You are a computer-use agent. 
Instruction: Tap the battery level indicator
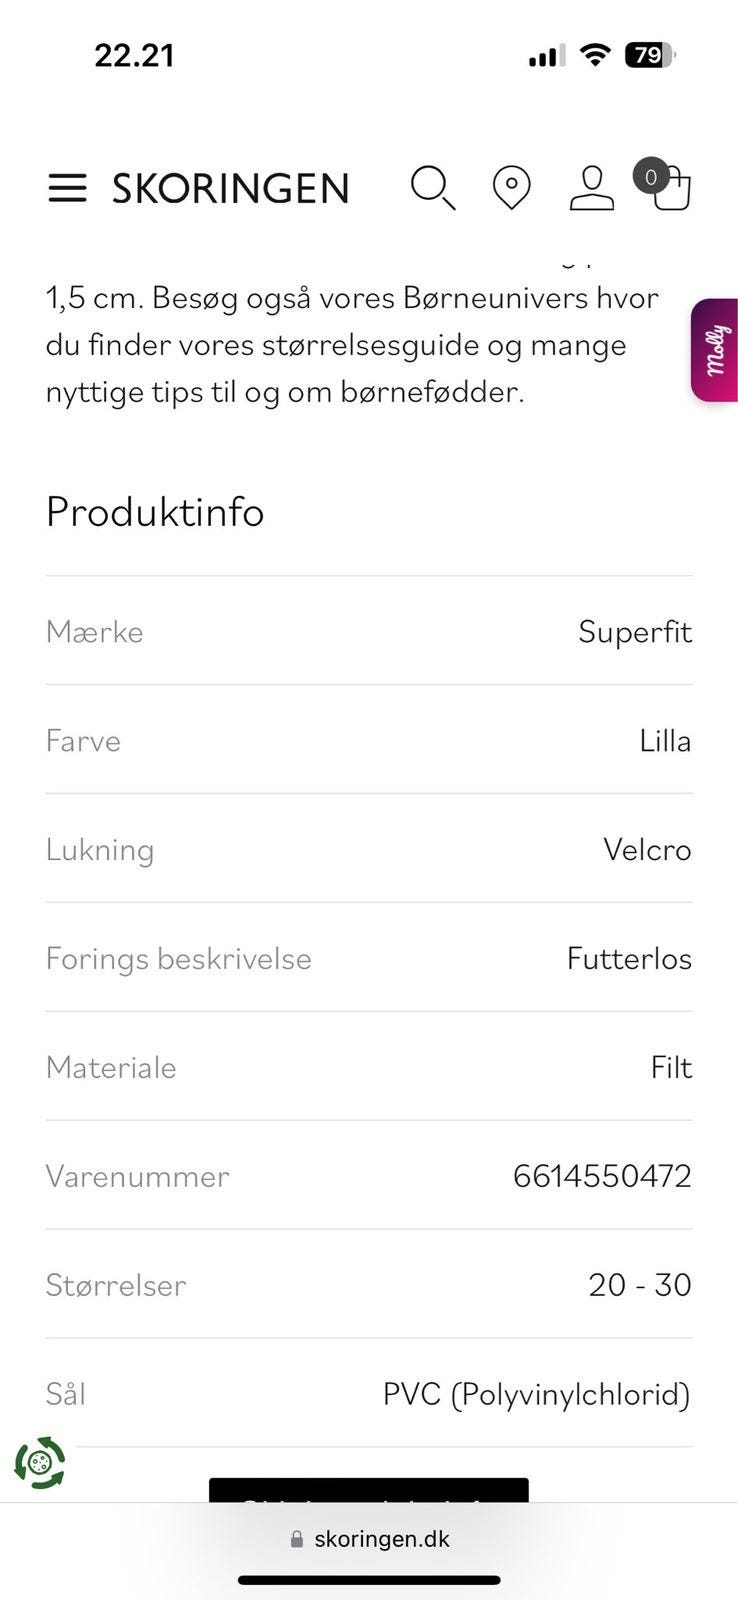tap(649, 55)
